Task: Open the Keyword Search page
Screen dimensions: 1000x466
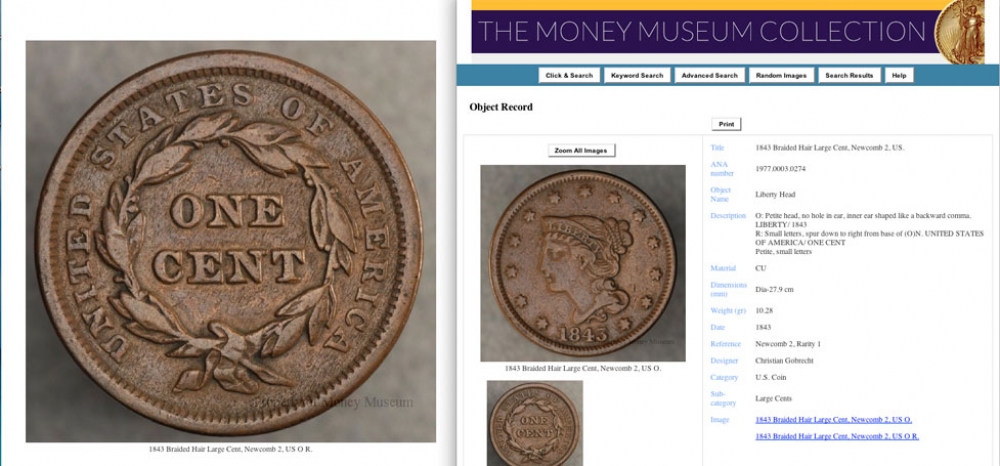Action: click(637, 75)
